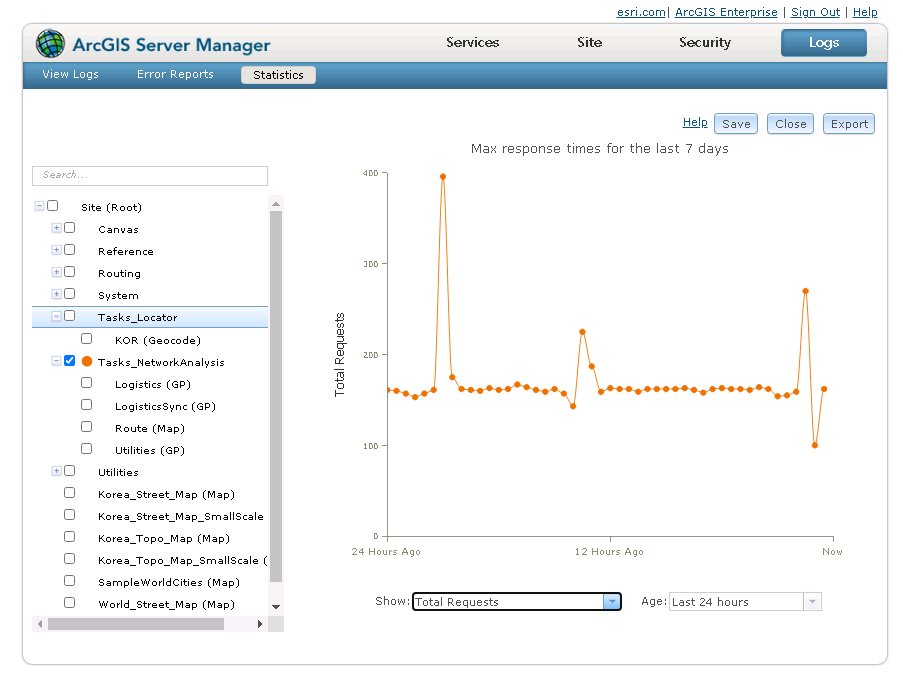Check the Reference folder checkbox
This screenshot has width=903, height=677.
click(x=70, y=249)
